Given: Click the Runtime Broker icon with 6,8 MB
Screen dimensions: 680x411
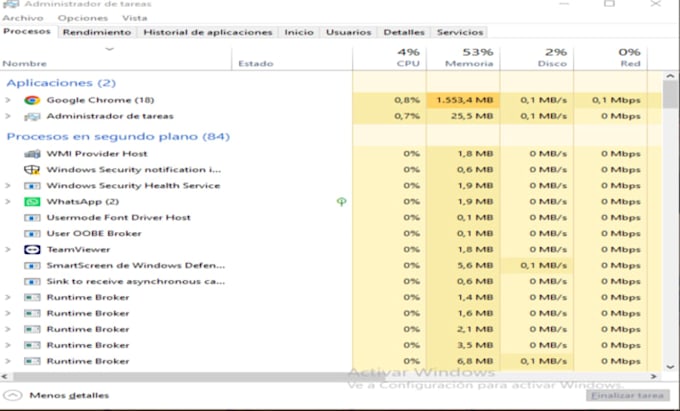Looking at the screenshot, I should [x=32, y=361].
